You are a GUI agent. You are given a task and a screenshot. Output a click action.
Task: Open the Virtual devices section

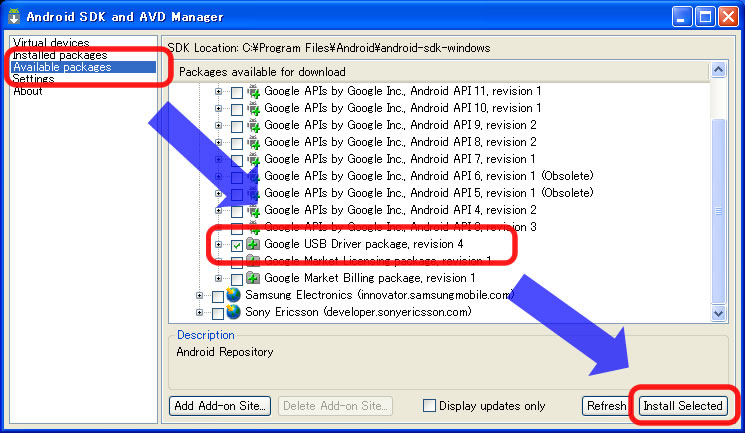click(x=51, y=43)
